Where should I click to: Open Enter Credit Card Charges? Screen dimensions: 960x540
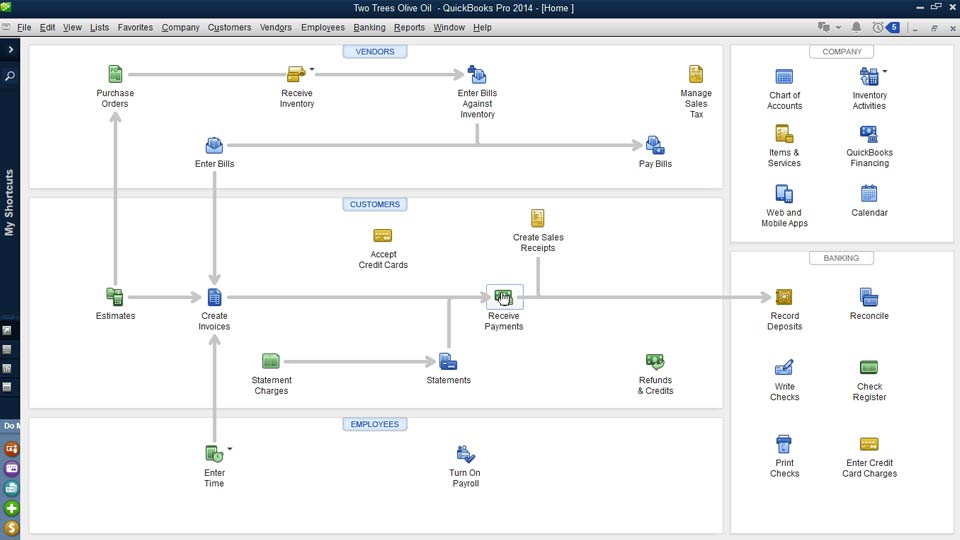[x=869, y=444]
